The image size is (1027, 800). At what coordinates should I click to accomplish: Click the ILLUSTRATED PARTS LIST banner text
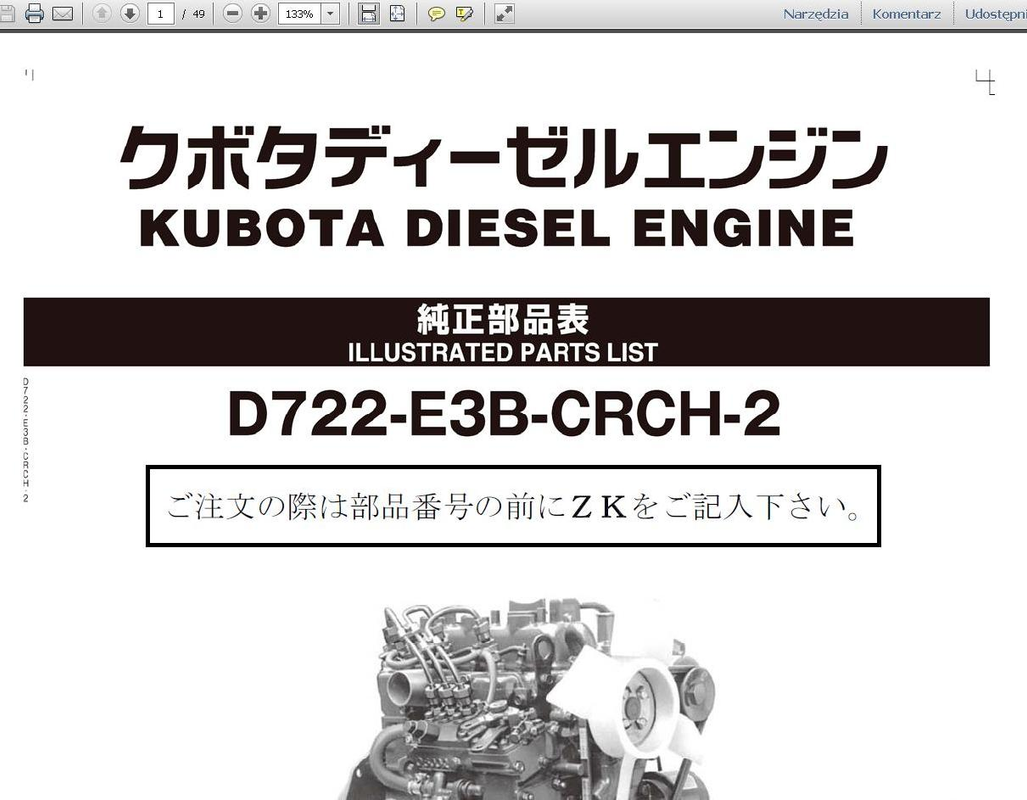point(502,352)
